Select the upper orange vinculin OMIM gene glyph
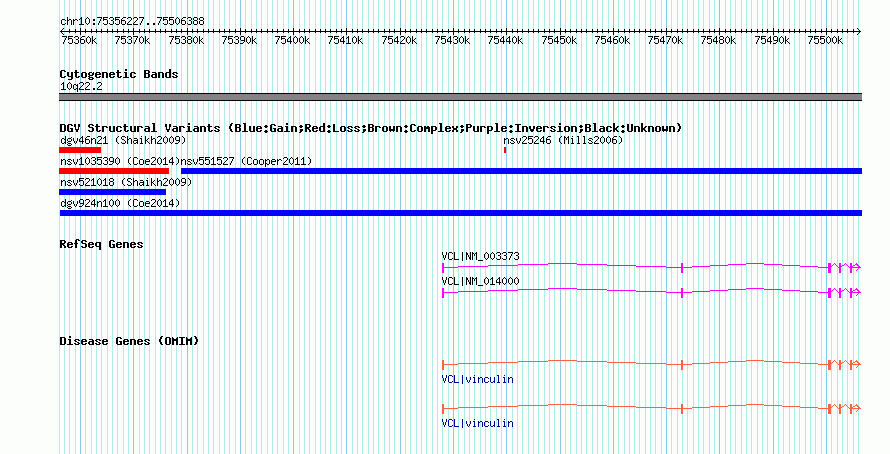This screenshot has width=890, height=454. click(x=652, y=364)
